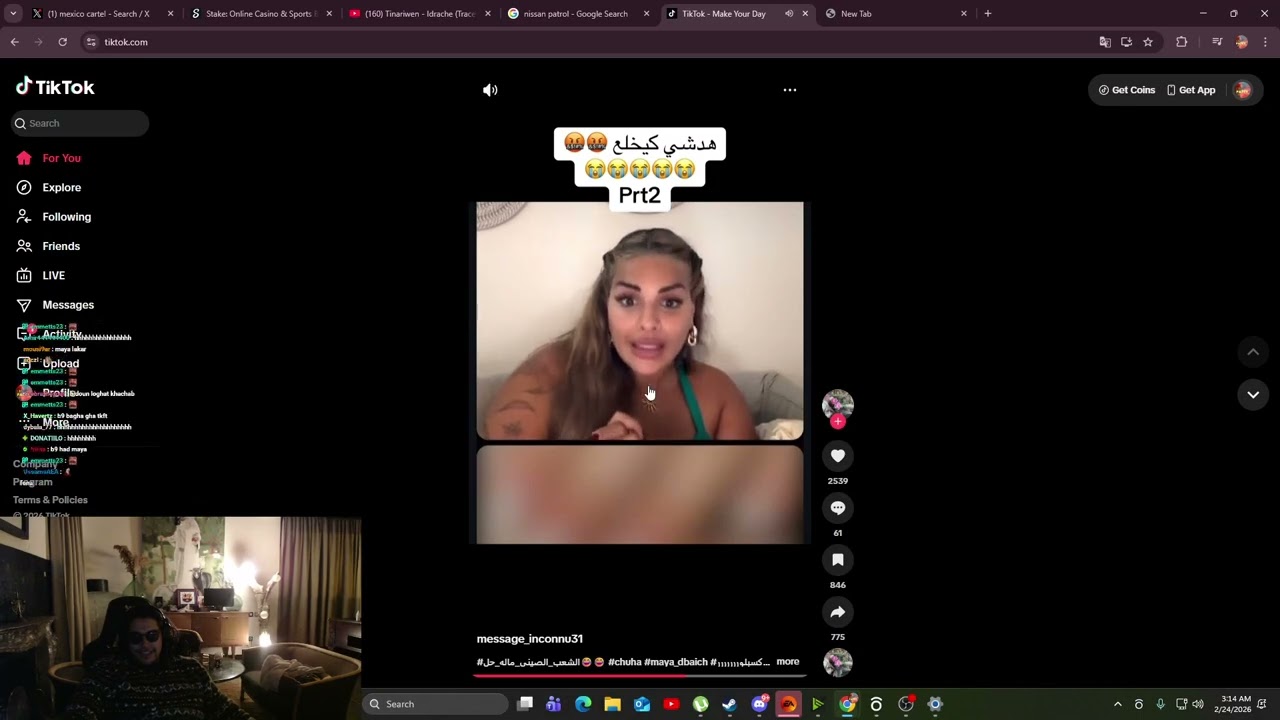Open the browser extensions puzzle icon

click(1182, 42)
